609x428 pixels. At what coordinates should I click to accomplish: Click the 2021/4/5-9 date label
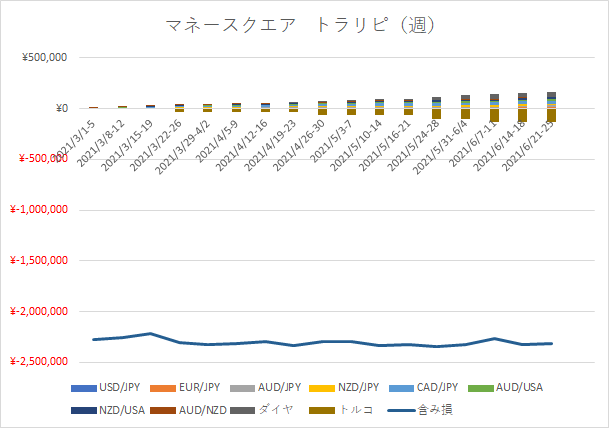pyautogui.click(x=216, y=141)
